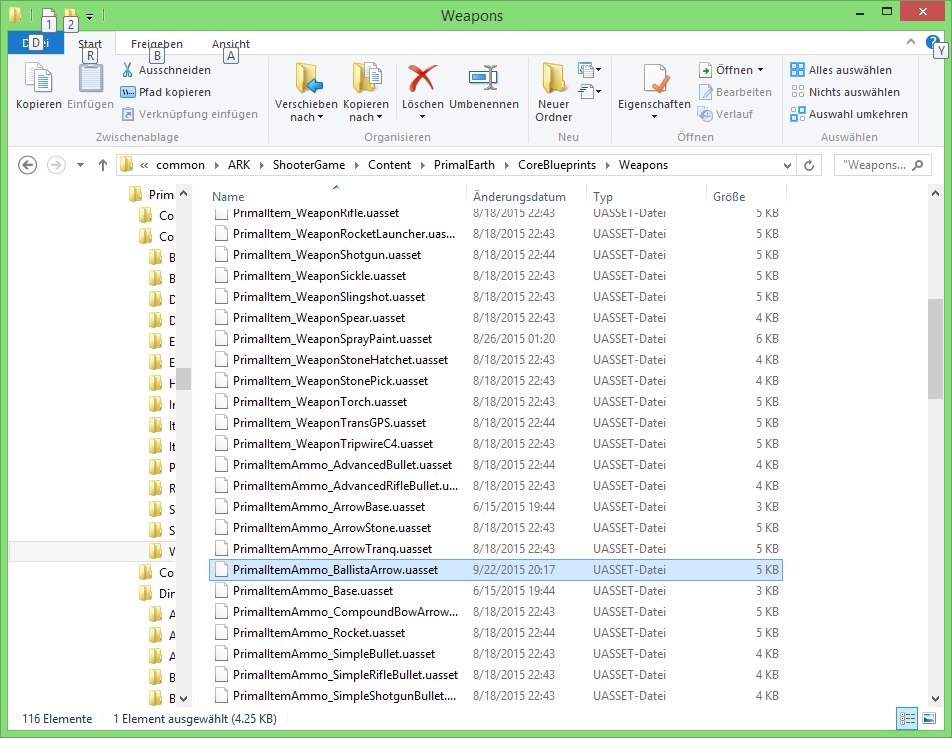The width and height of the screenshot is (952, 738).
Task: Open the Eigenschaften dropdown arrow
Action: (654, 117)
